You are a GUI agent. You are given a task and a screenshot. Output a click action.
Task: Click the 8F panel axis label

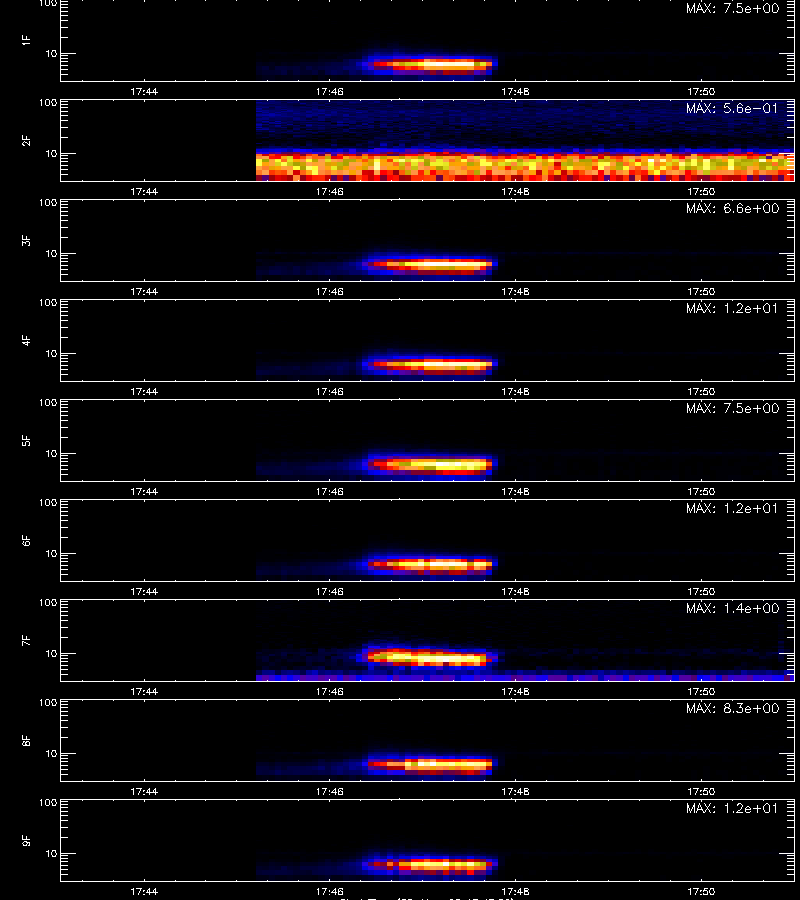pos(26,740)
